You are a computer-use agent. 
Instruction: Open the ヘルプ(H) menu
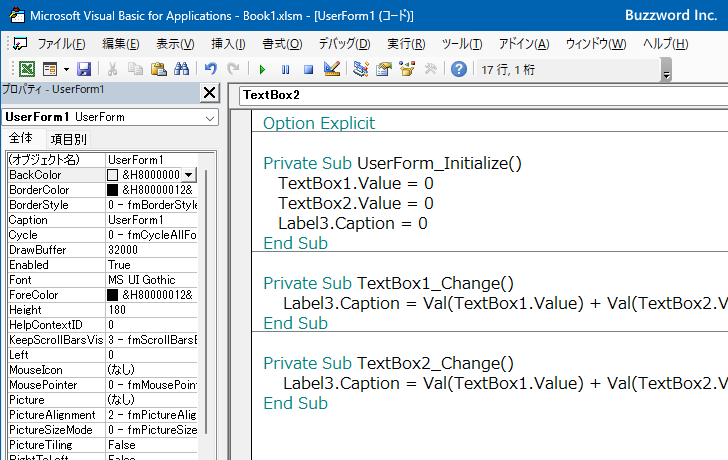(x=665, y=44)
